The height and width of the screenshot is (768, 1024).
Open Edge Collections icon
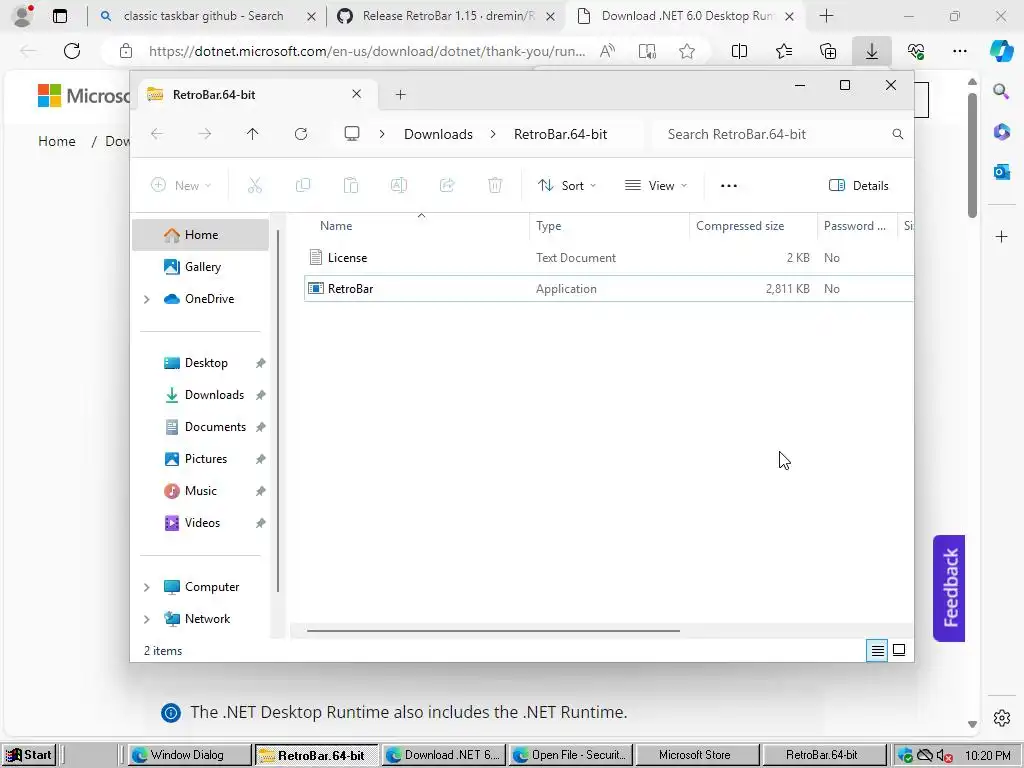828,51
